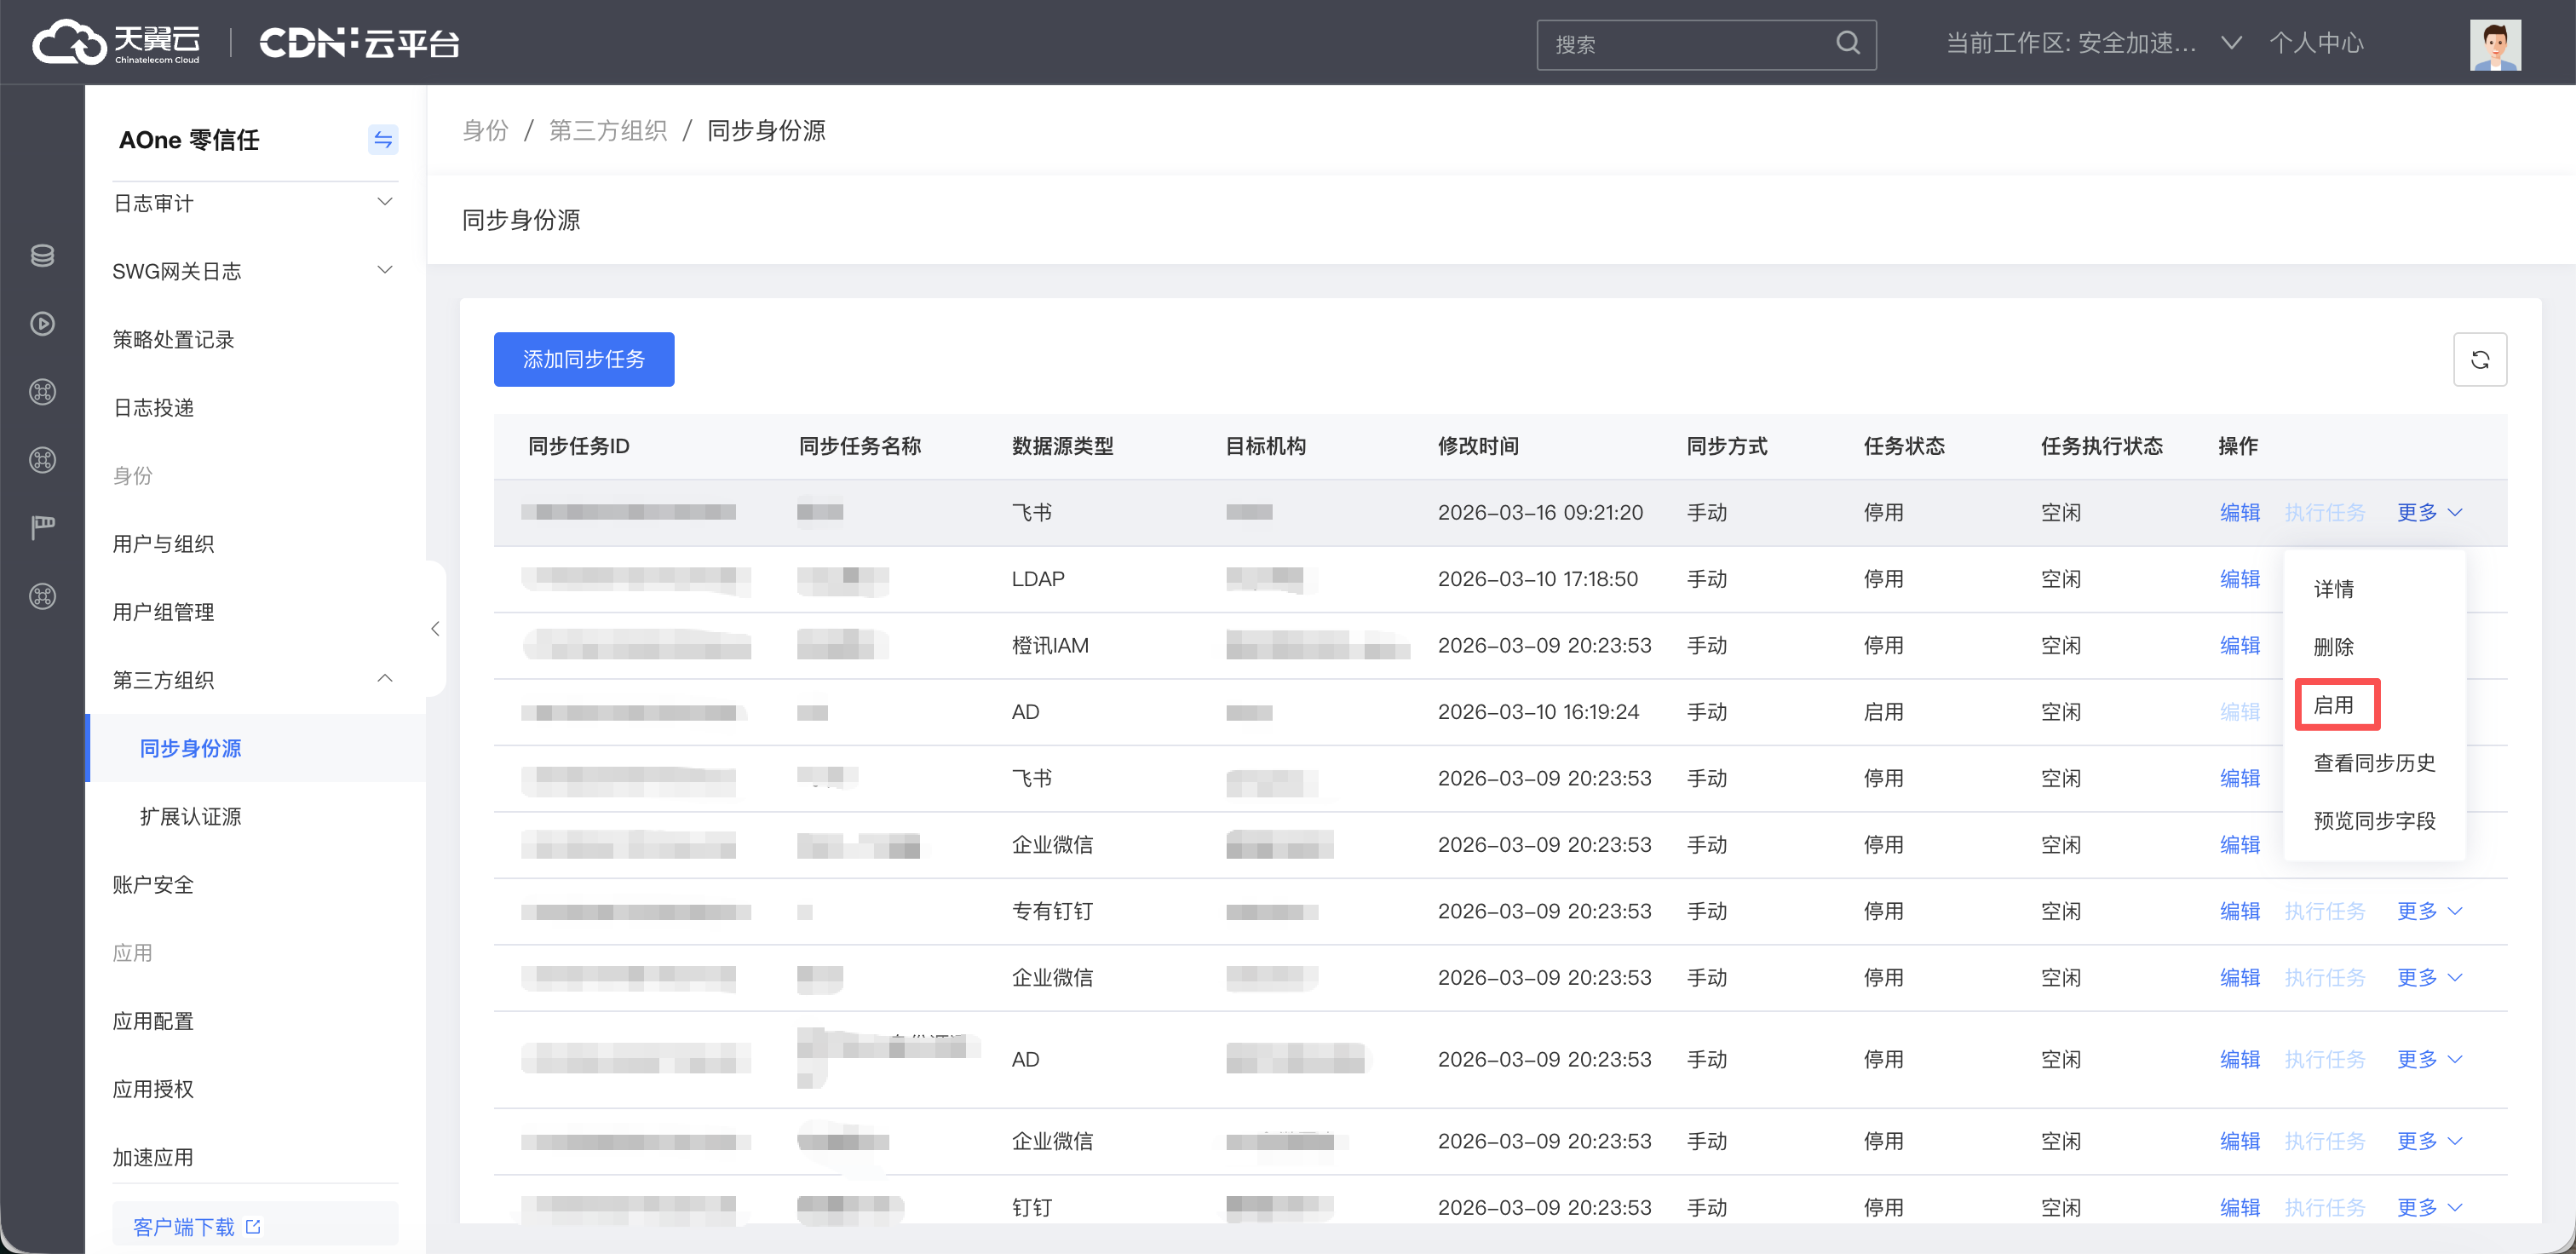Image resolution: width=2576 pixels, height=1254 pixels.
Task: Select 启用 in the open dropdown menu
Action: tap(2333, 705)
